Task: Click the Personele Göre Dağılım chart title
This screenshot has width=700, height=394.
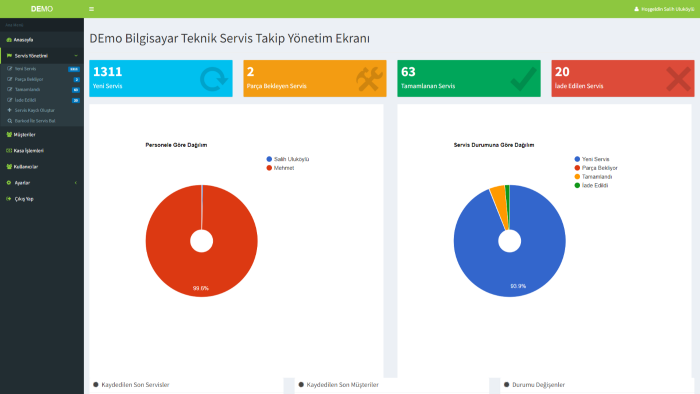Action: (x=176, y=145)
